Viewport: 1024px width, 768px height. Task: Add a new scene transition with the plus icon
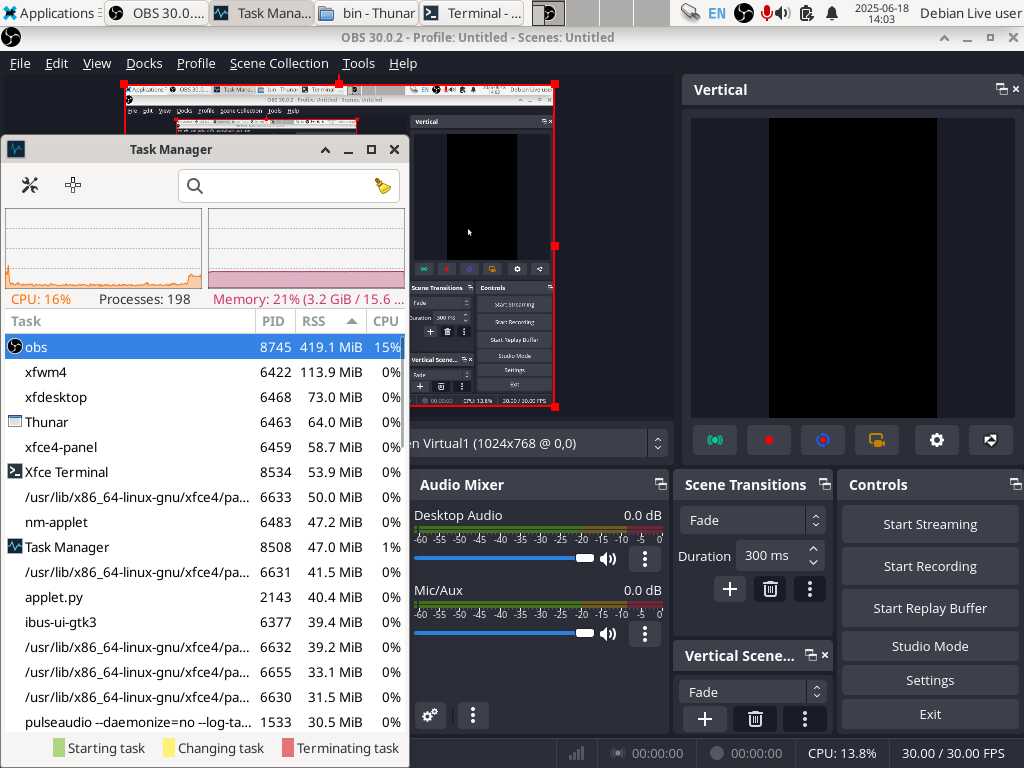(729, 589)
